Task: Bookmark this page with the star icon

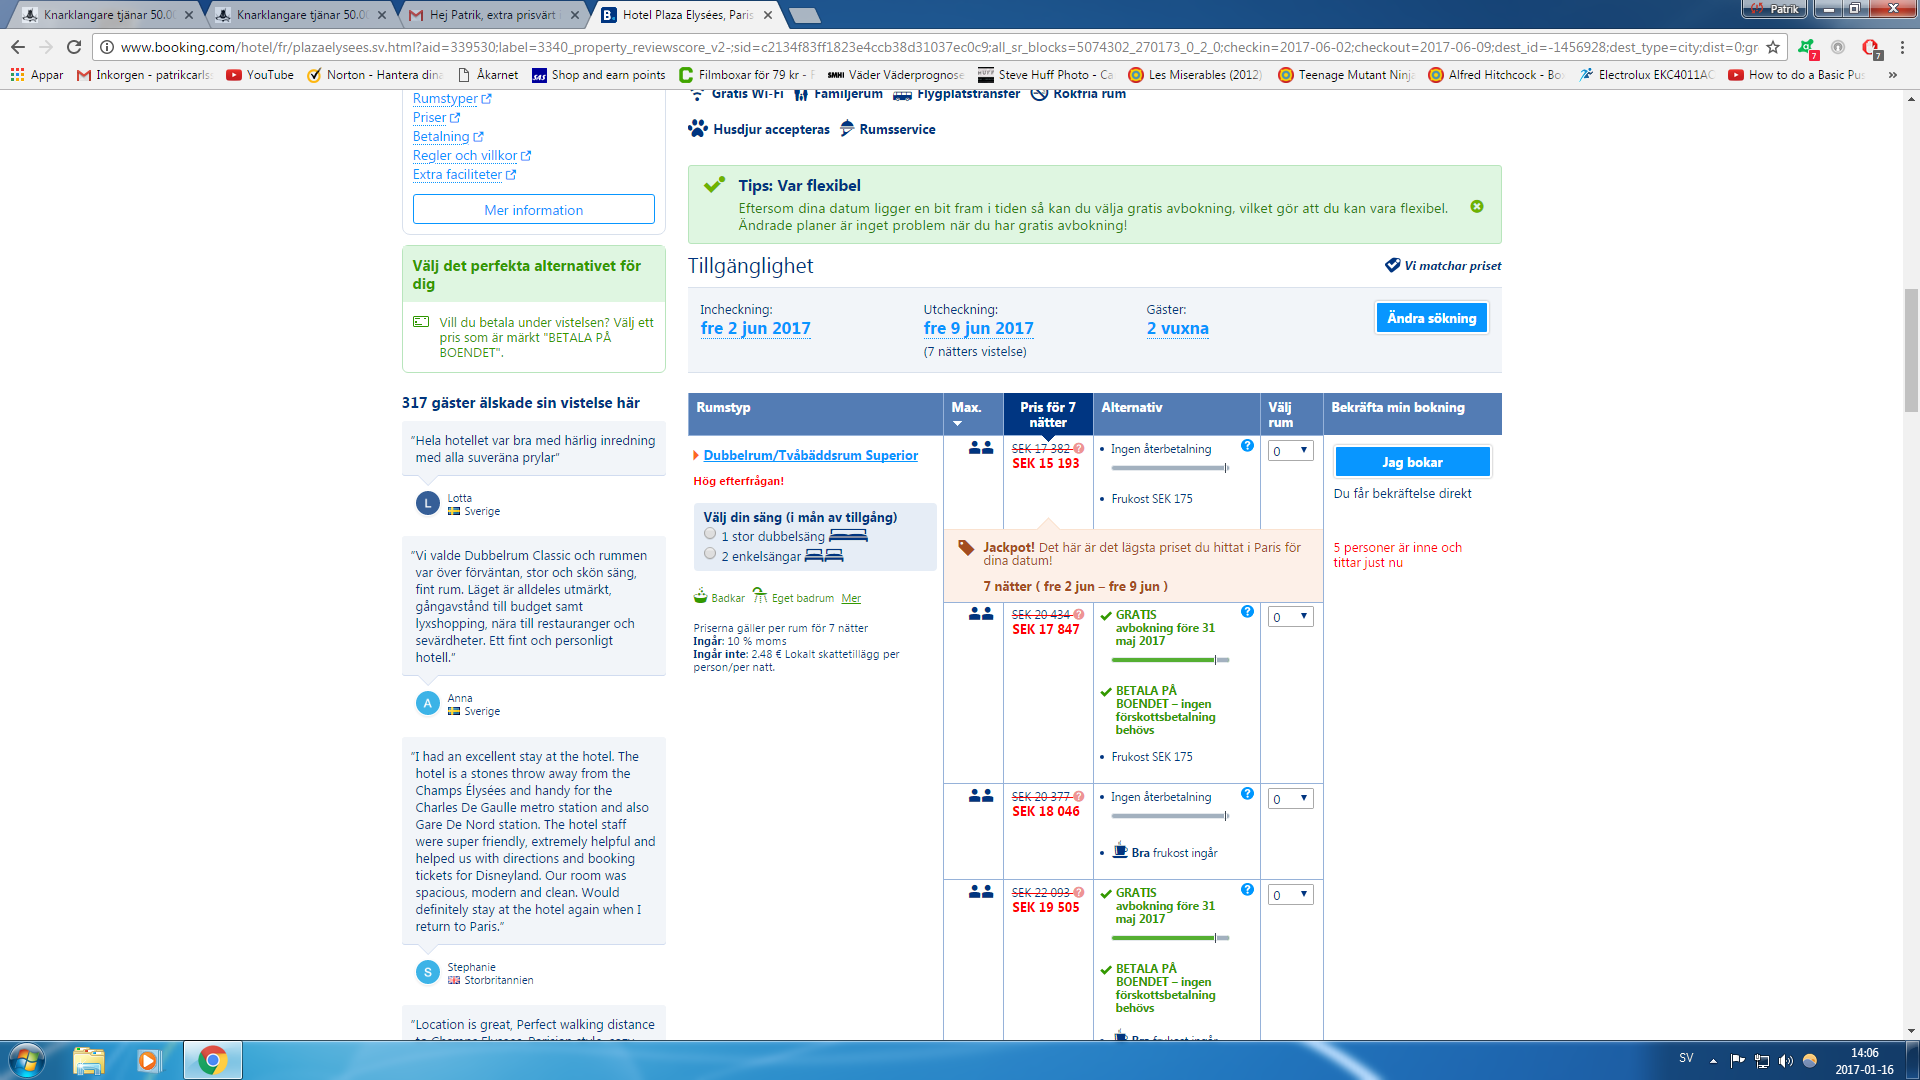Action: 1773,47
